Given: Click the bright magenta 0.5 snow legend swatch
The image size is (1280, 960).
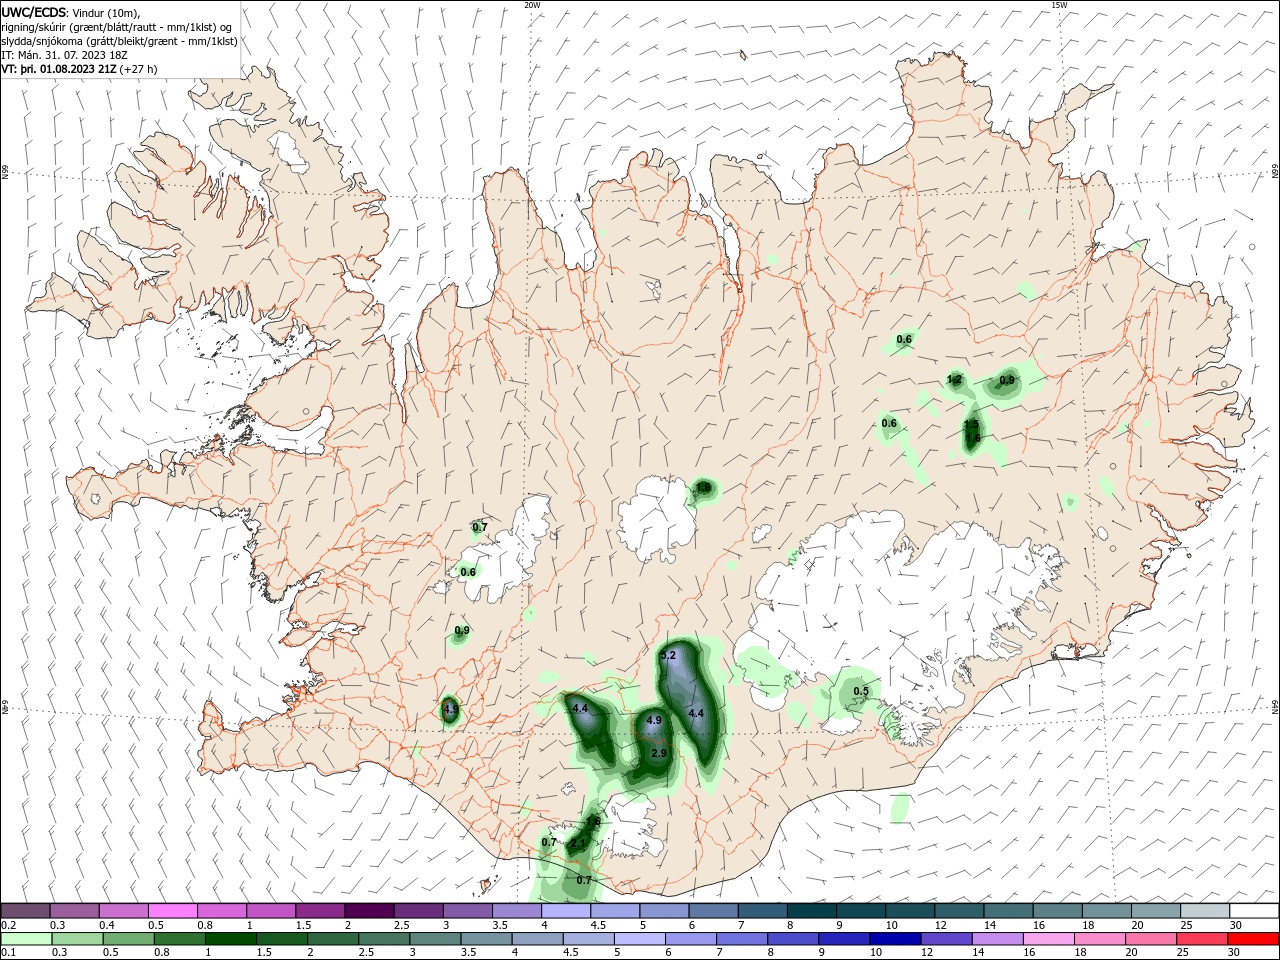Looking at the screenshot, I should coord(172,911).
